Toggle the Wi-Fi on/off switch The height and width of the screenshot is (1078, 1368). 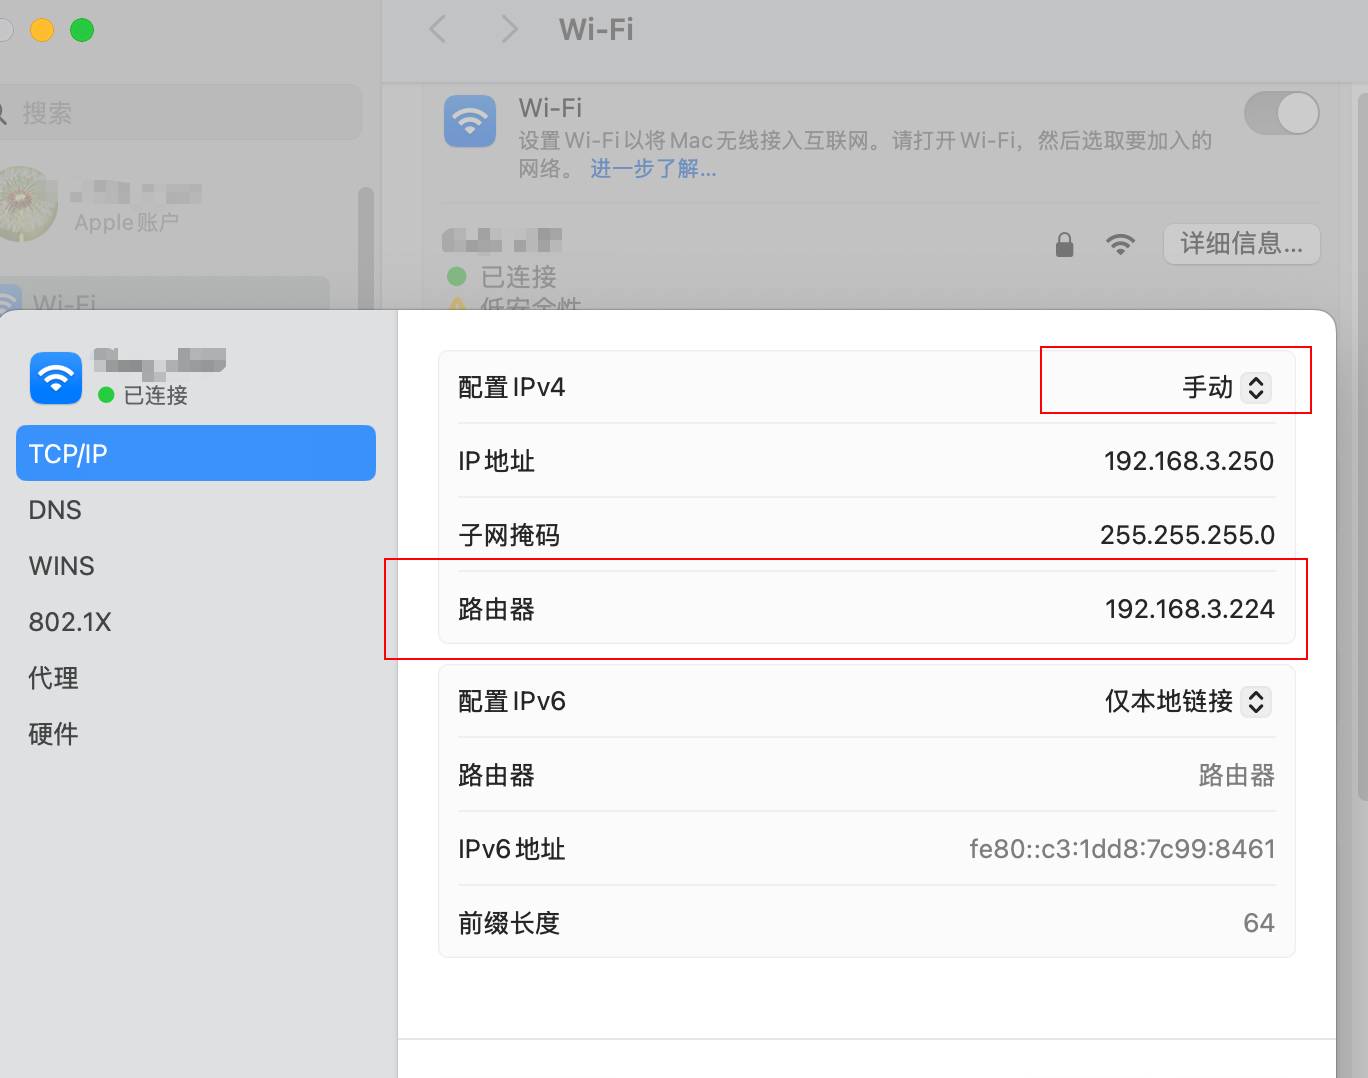coord(1282,113)
